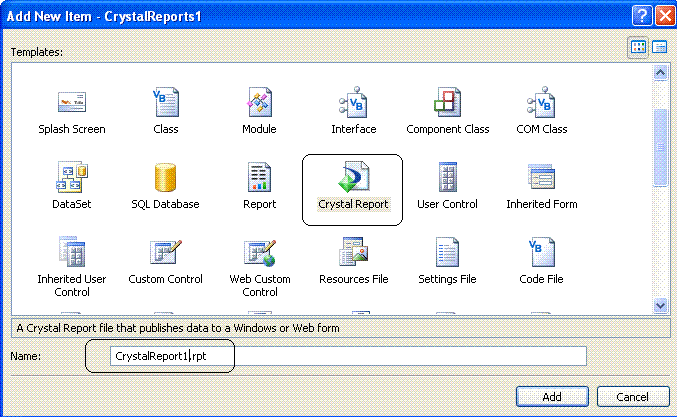The width and height of the screenshot is (677, 417).
Task: Click the "Splash Screen" label text
Action: click(72, 129)
